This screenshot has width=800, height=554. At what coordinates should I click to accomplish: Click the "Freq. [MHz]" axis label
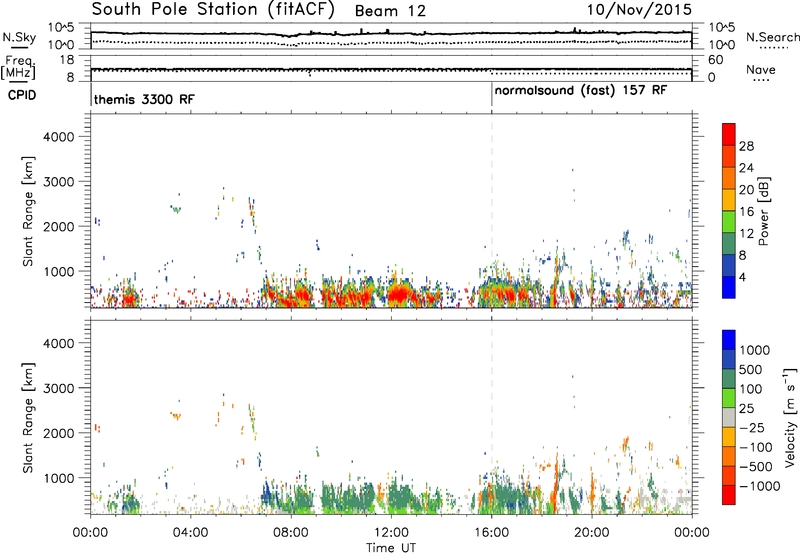click(x=18, y=67)
